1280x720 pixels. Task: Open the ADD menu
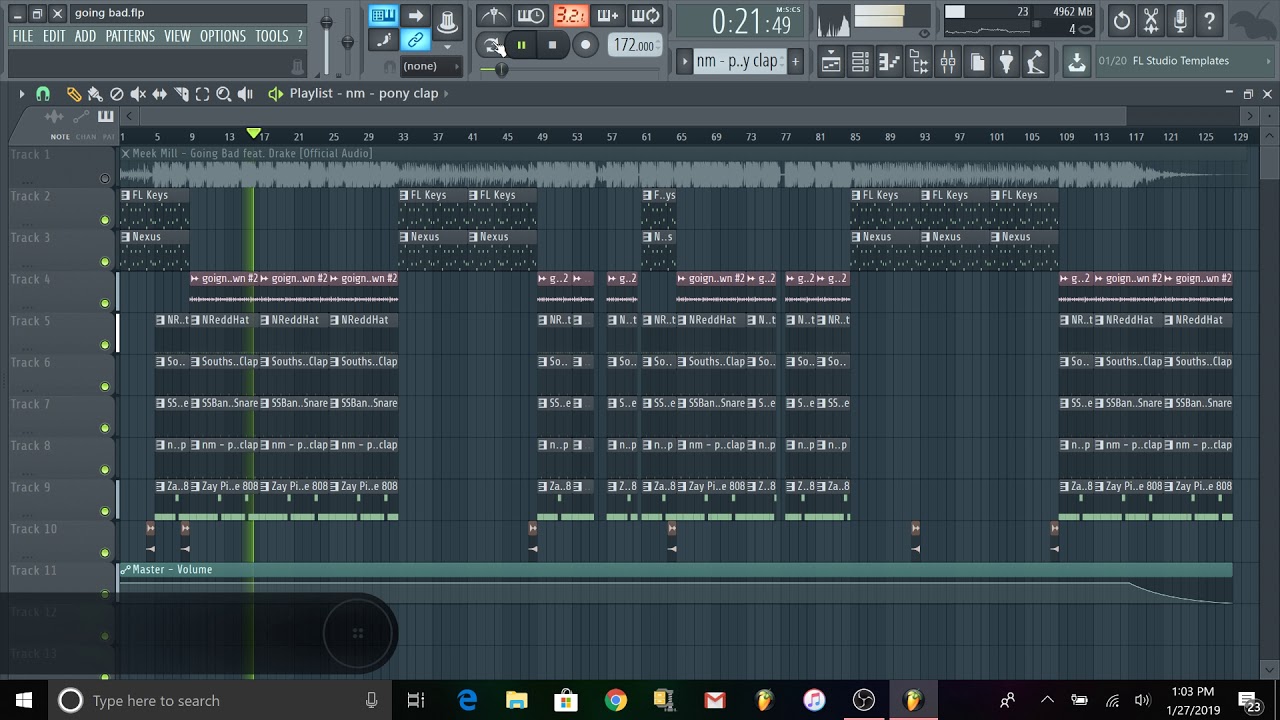(x=86, y=36)
